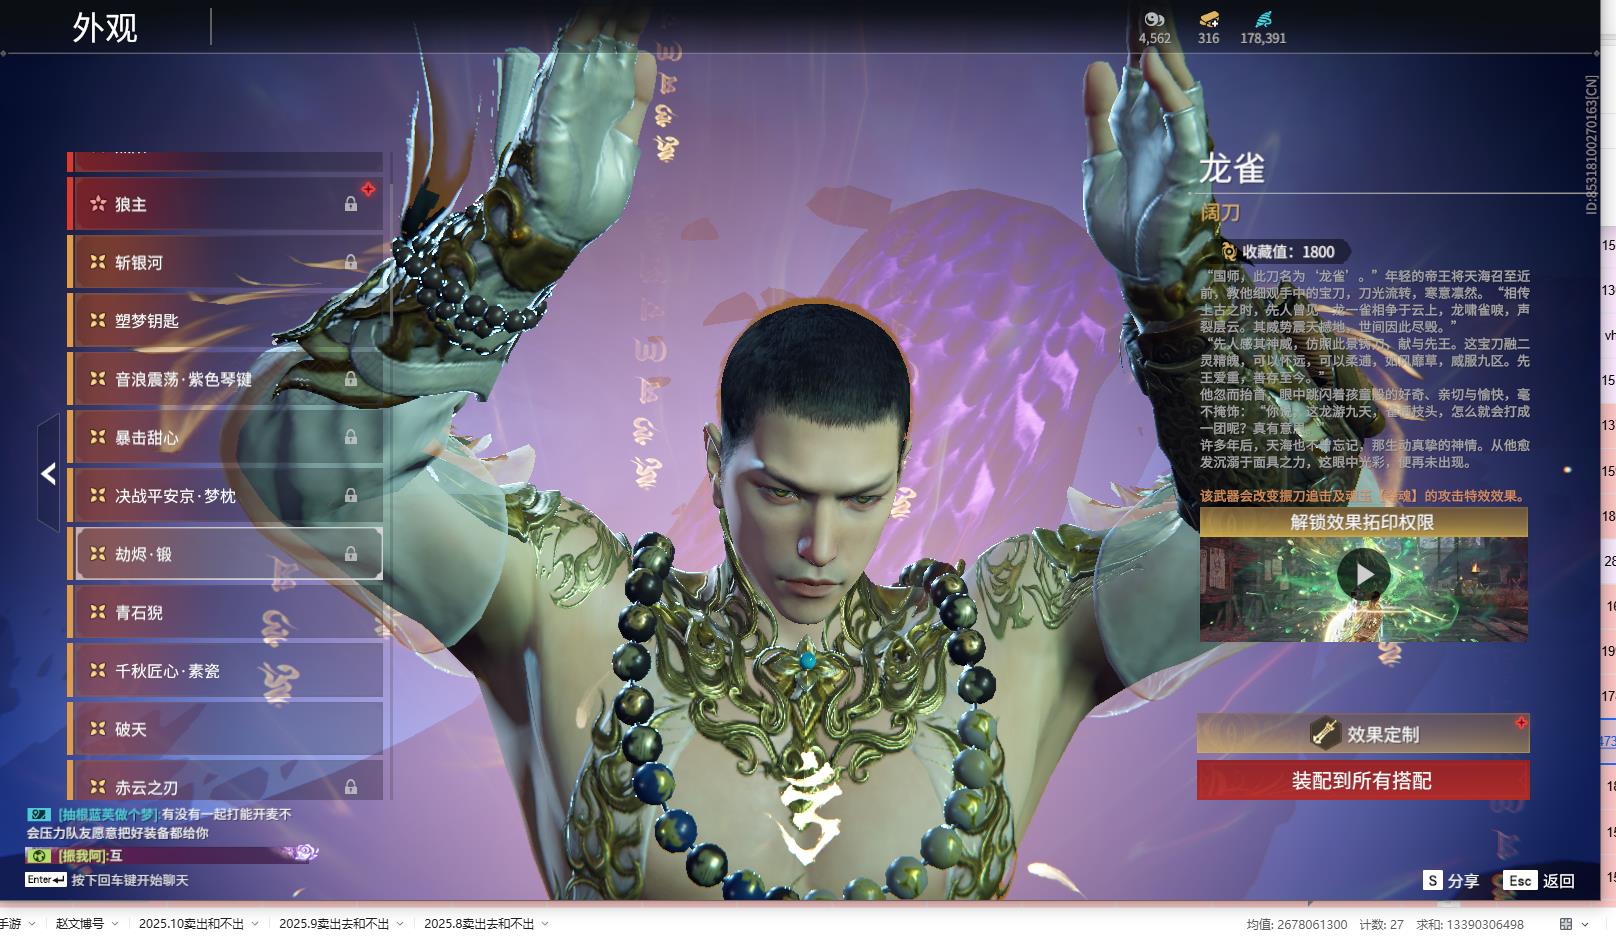1616x939 pixels.
Task: Click the spreadsheet view layout grid icon
Action: 1566,924
